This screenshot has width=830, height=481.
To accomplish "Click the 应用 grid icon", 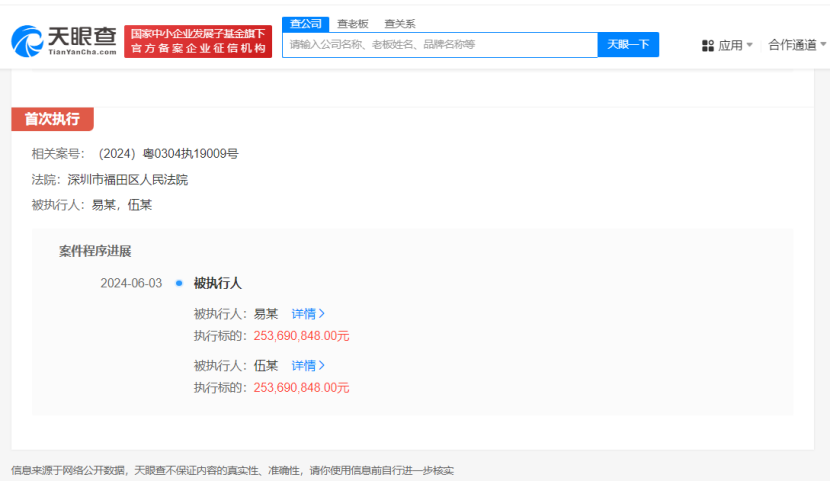I will [x=708, y=45].
